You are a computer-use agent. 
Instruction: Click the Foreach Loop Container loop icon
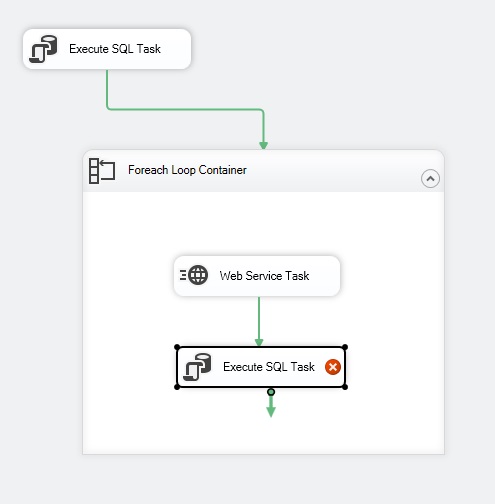[102, 171]
